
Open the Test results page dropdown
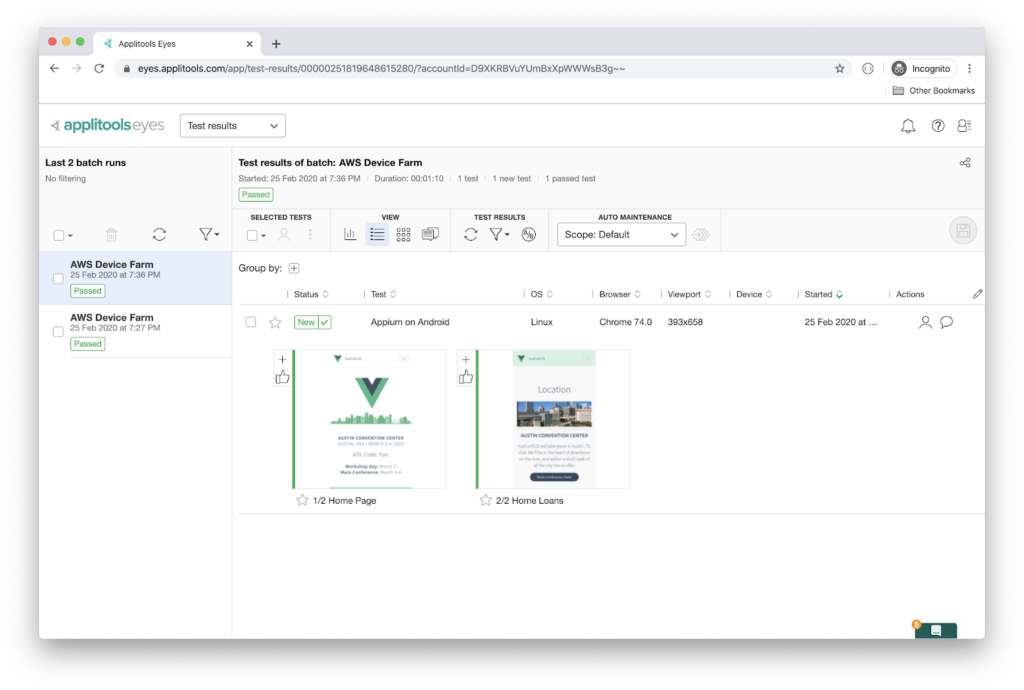click(x=232, y=126)
